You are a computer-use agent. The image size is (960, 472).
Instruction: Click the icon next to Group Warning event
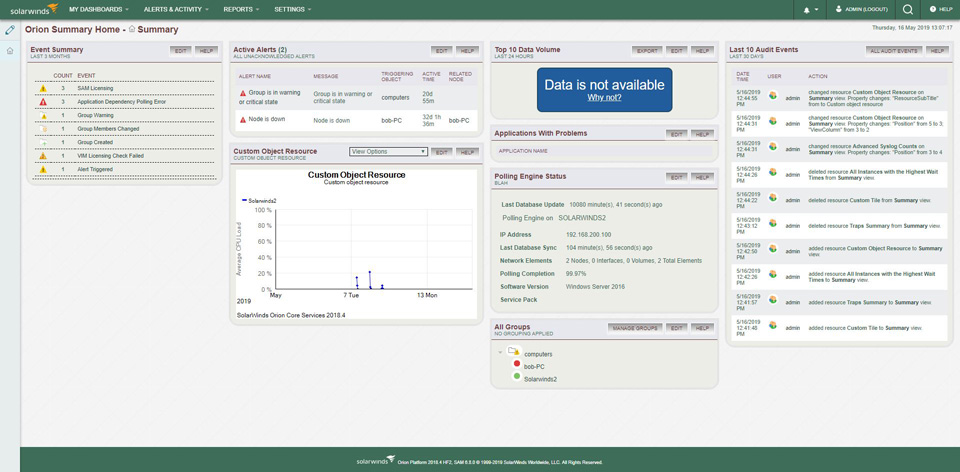(43, 115)
